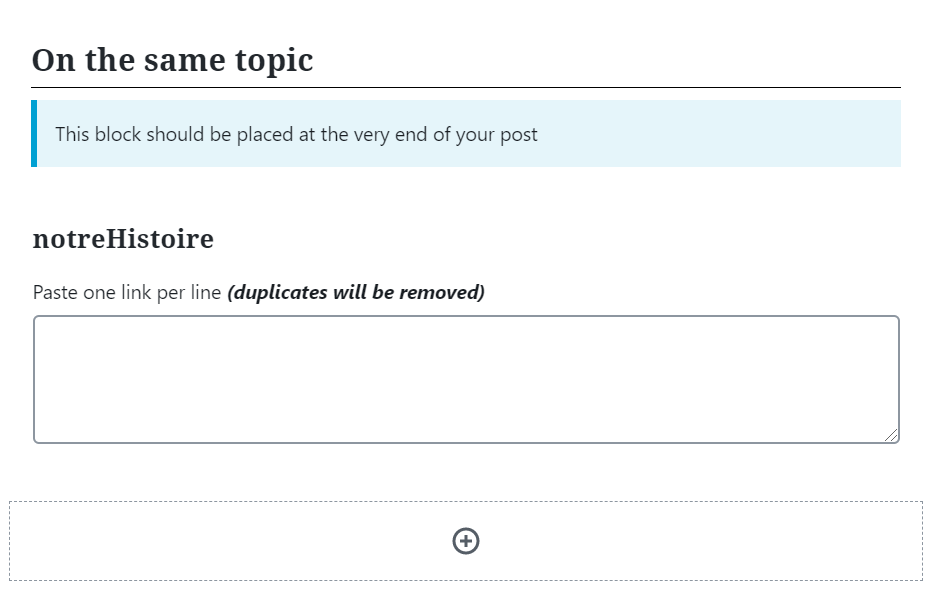The width and height of the screenshot is (942, 605).
Task: Click the word 'post' in the notice
Action: (518, 135)
